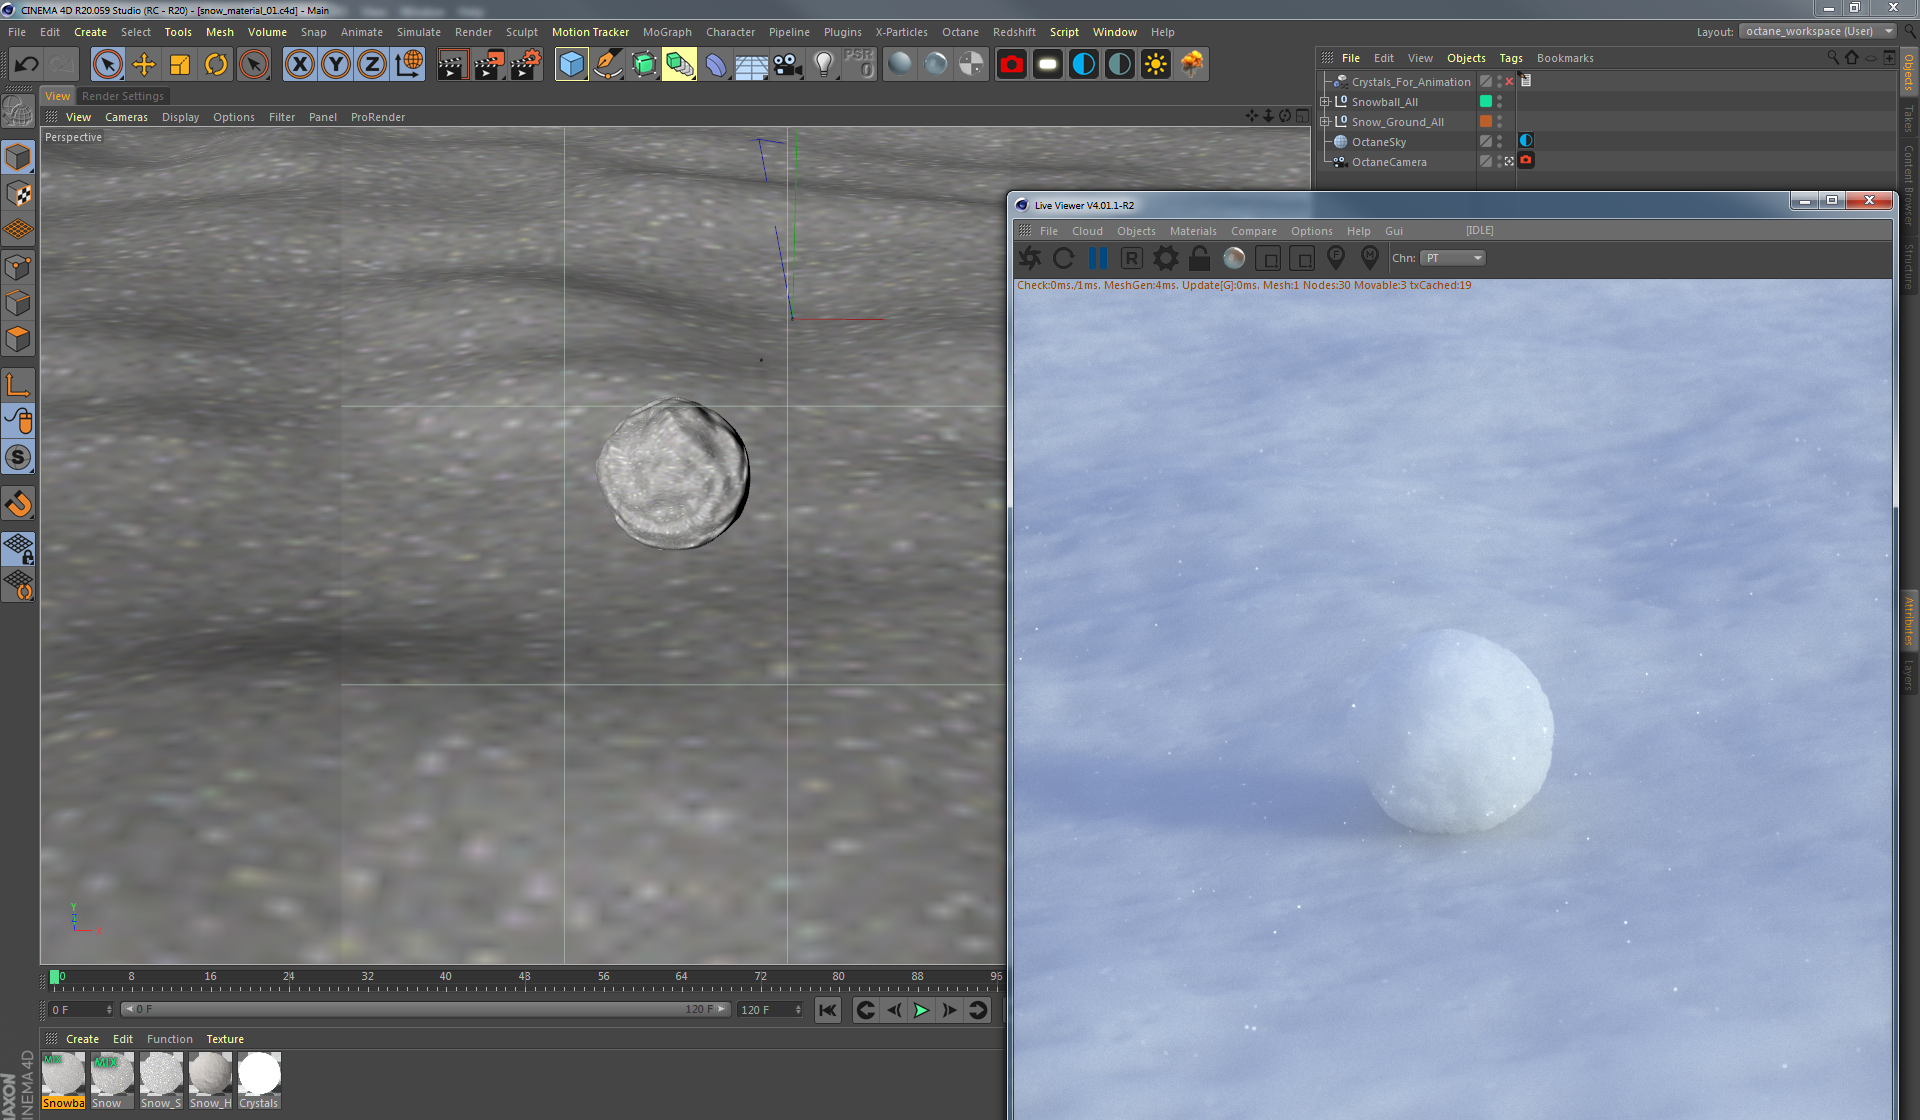Open the Chn channel dropdown in Live Viewer
Screen dimensions: 1920x1120
pyautogui.click(x=1452, y=257)
